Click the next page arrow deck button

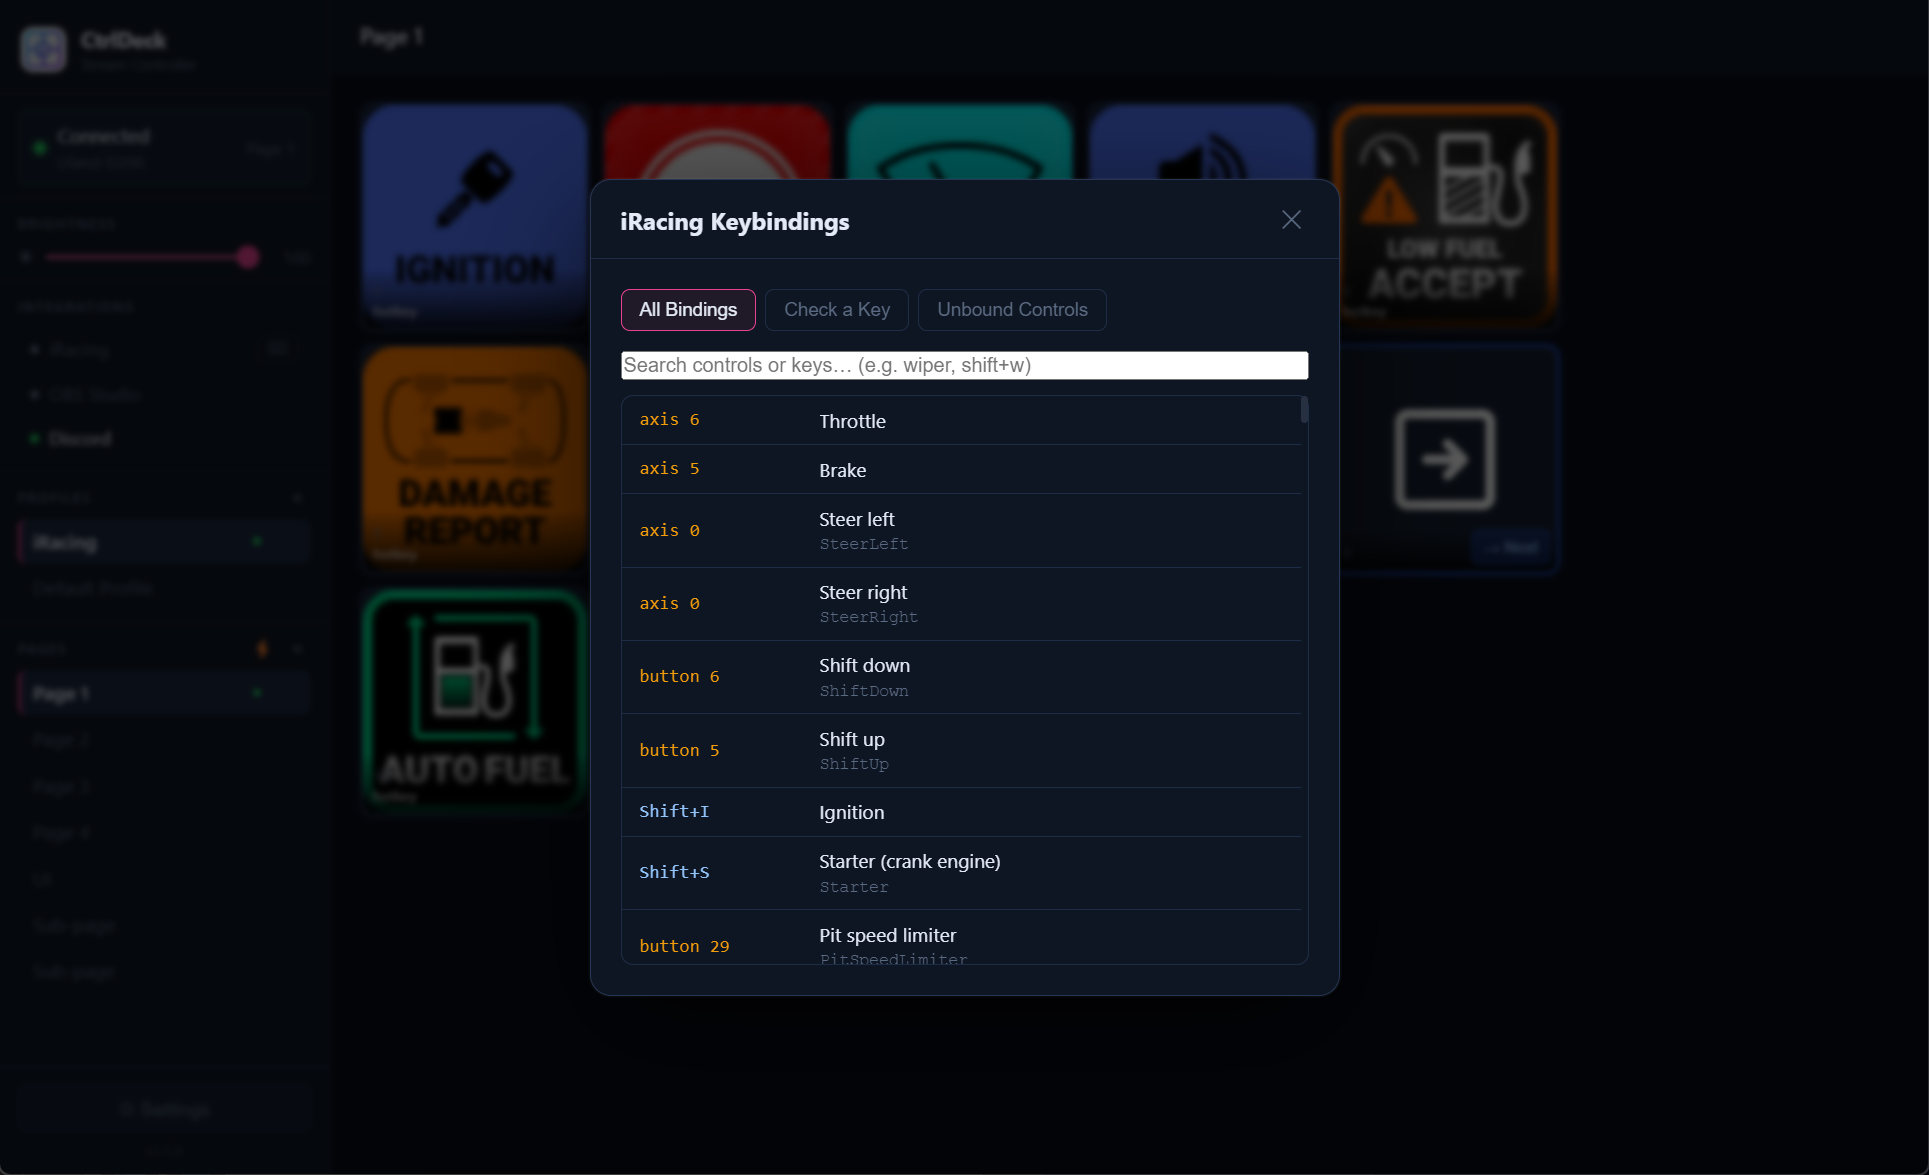pos(1445,459)
